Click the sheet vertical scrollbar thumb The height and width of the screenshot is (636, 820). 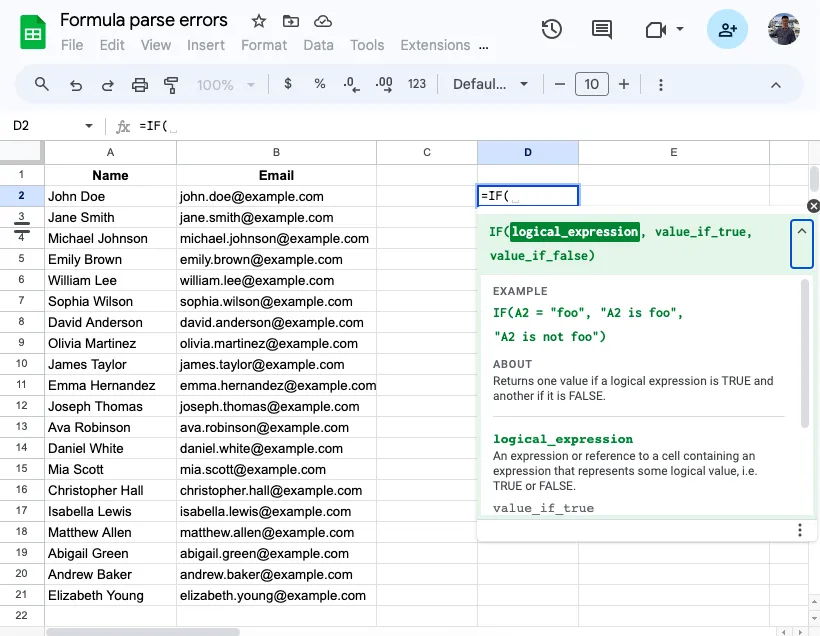[814, 179]
